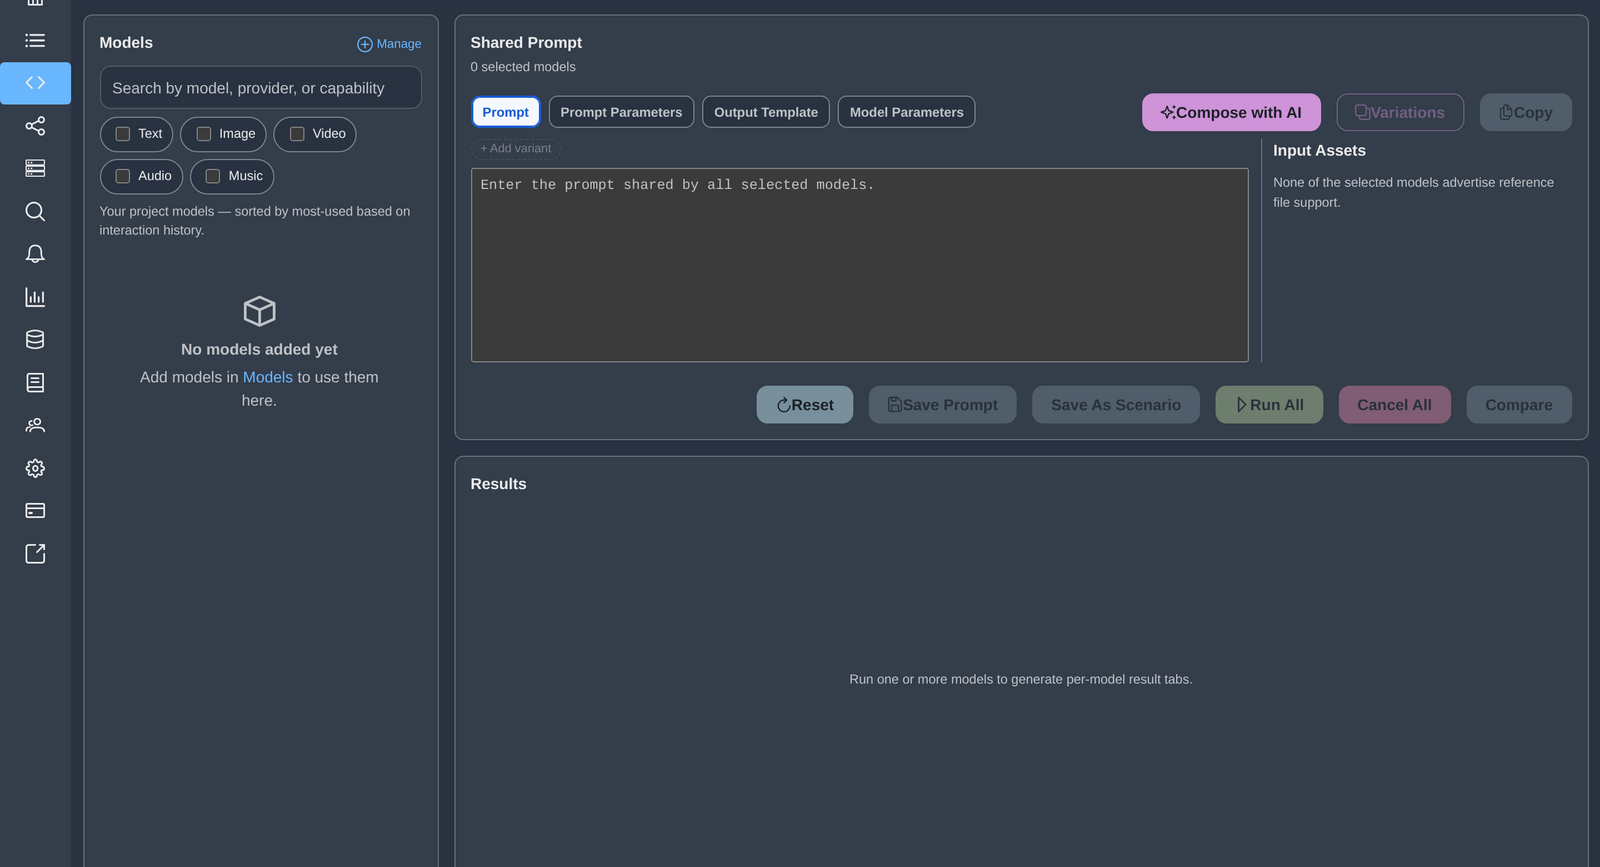Open the billing card sidebar icon
The image size is (1600, 867).
[x=35, y=511]
